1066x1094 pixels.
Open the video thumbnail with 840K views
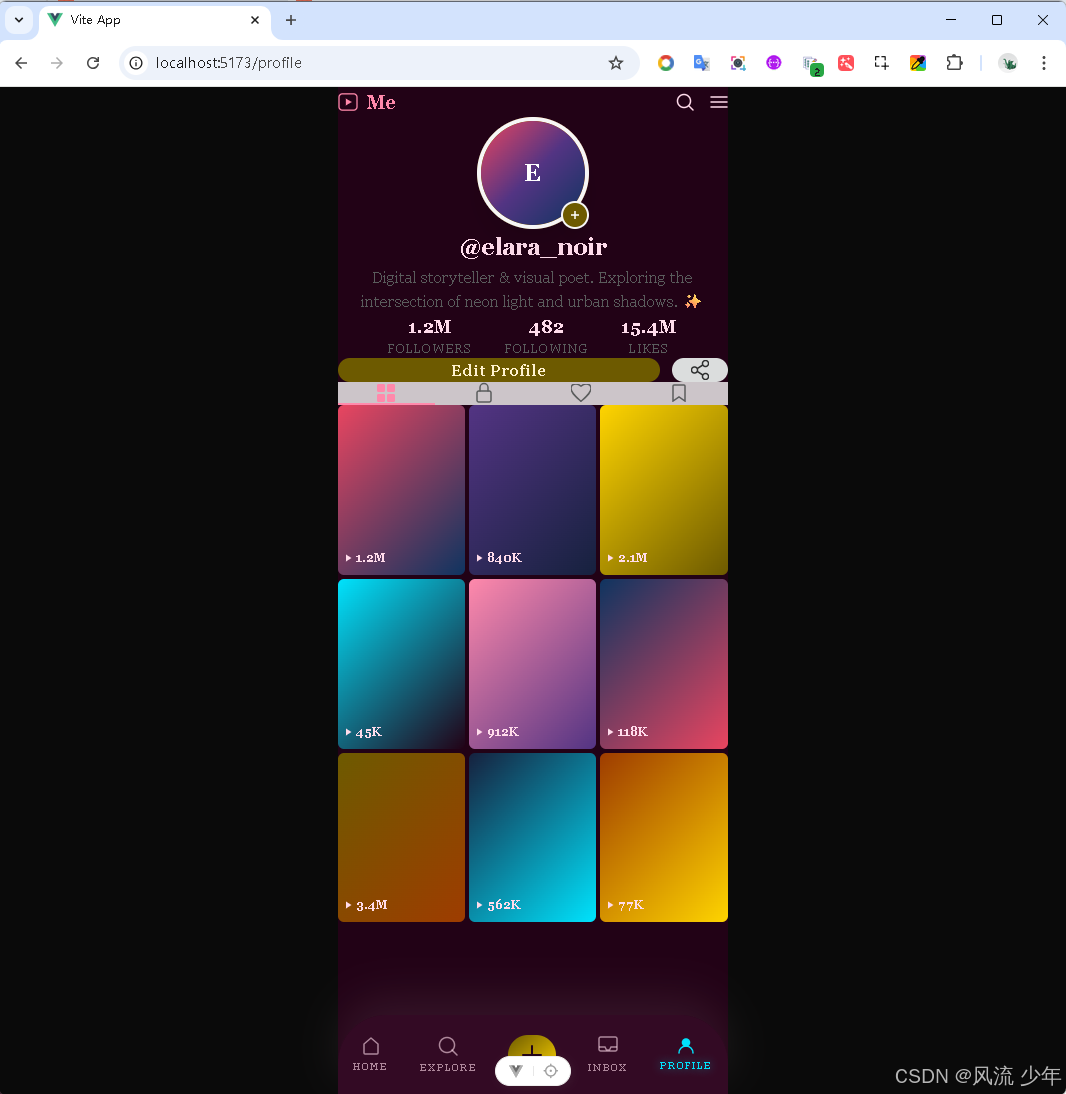click(x=532, y=490)
